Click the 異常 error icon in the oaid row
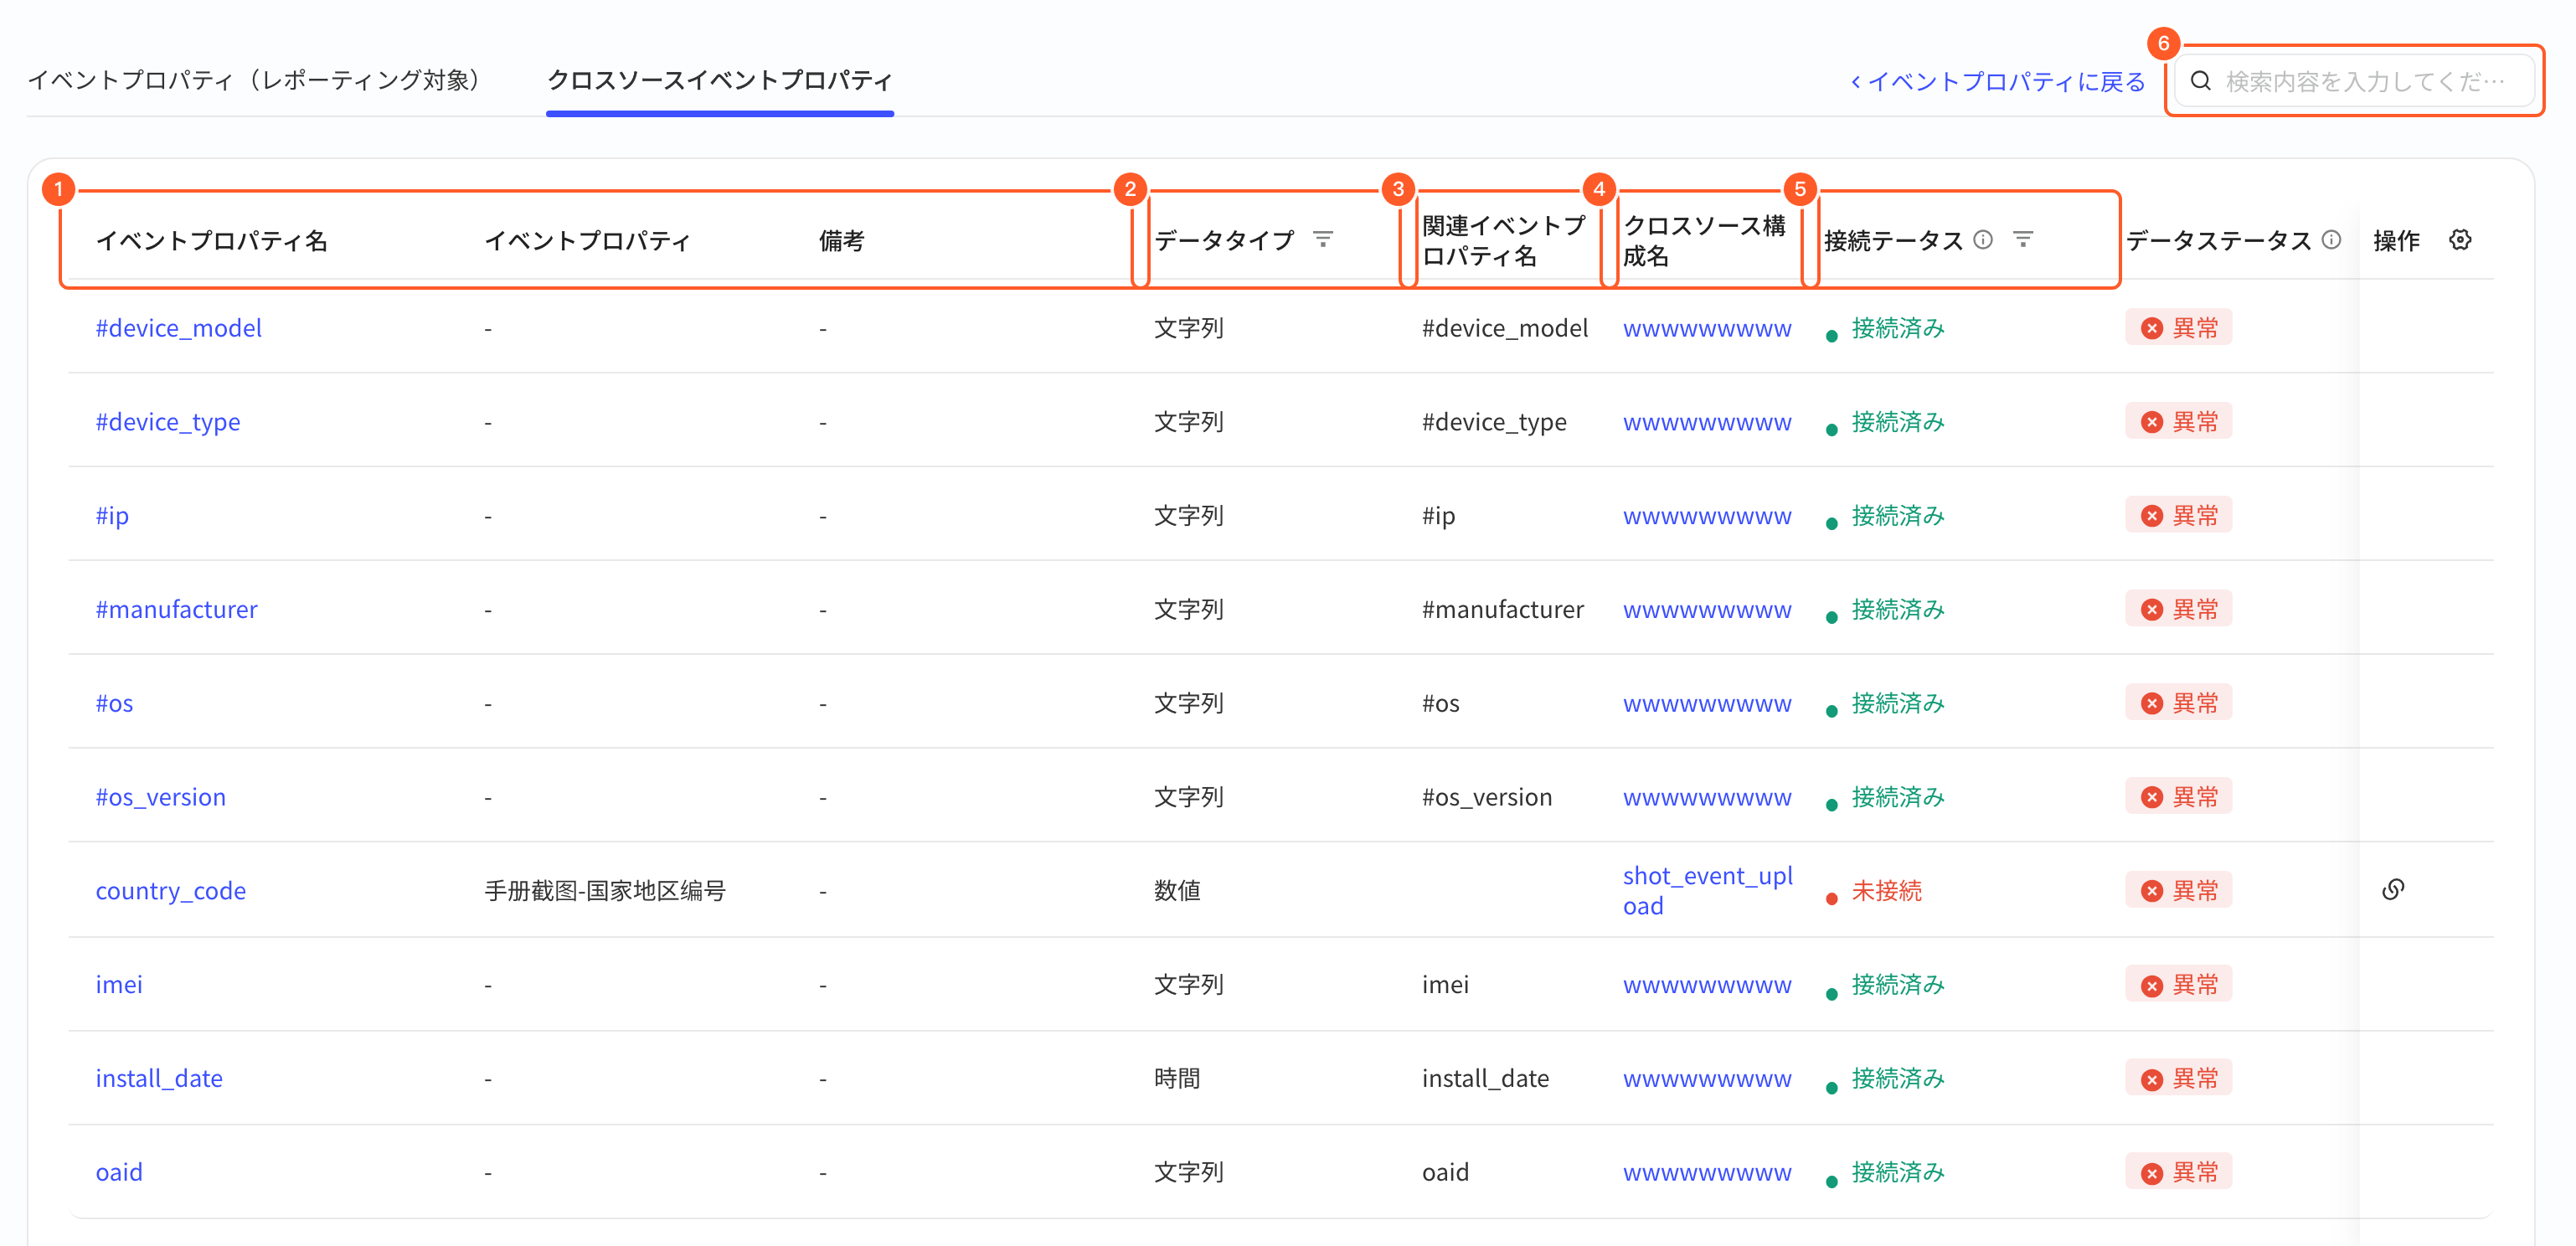This screenshot has width=2576, height=1246. [x=2152, y=1172]
